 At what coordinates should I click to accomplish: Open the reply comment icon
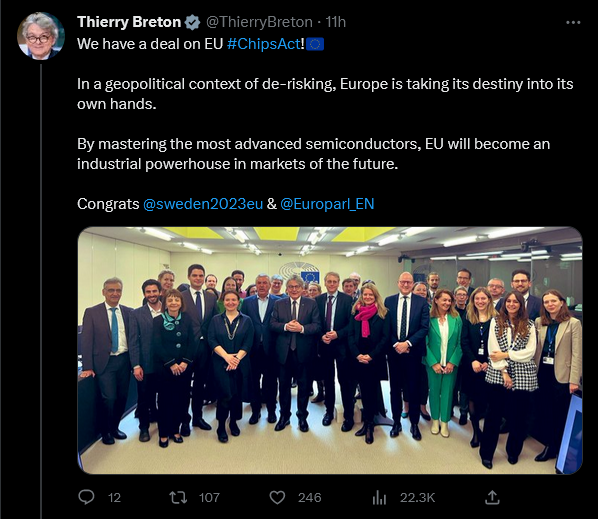[86, 497]
